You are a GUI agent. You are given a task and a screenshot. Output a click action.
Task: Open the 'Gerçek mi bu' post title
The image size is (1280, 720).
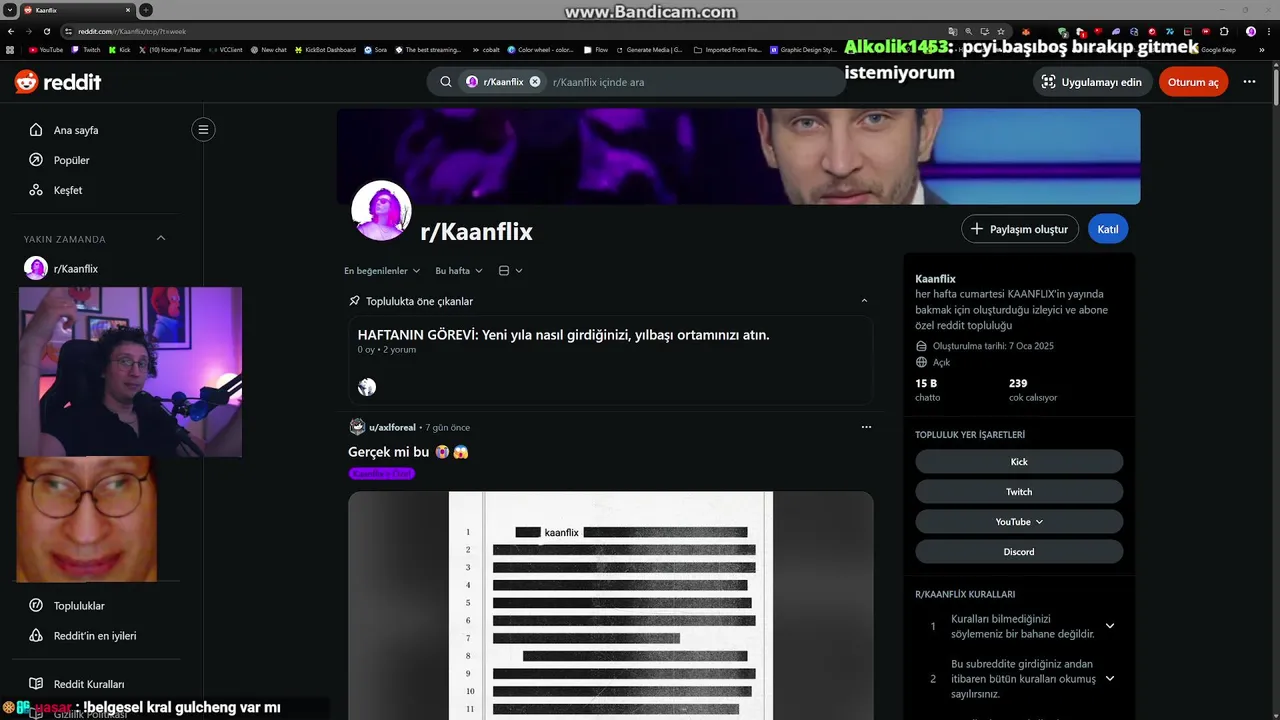408,452
